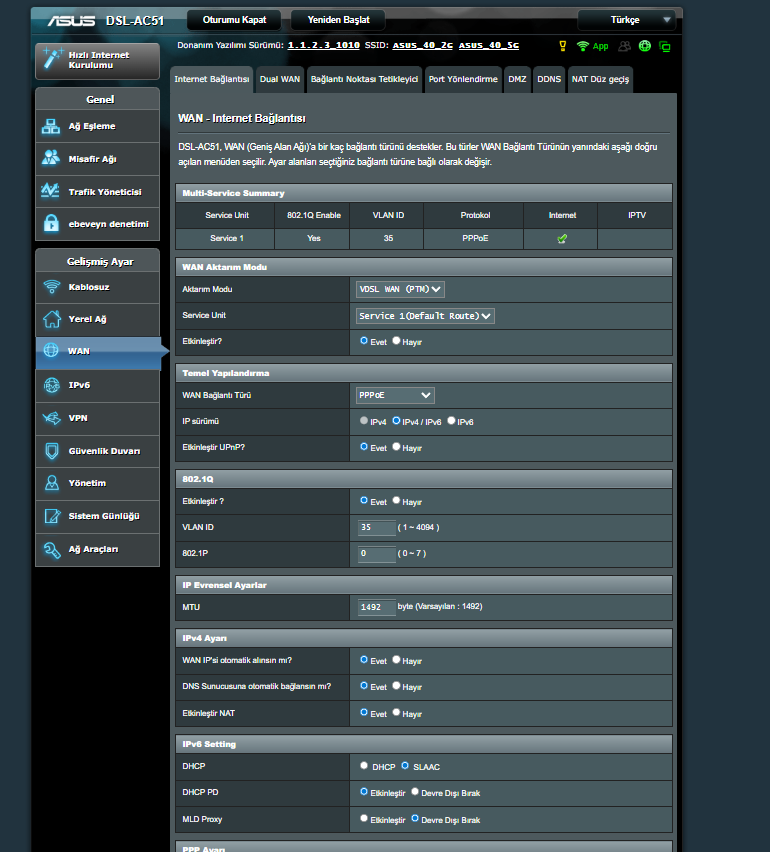
Task: Enable MLD Proxy with Etkinleştir
Action: click(x=364, y=818)
